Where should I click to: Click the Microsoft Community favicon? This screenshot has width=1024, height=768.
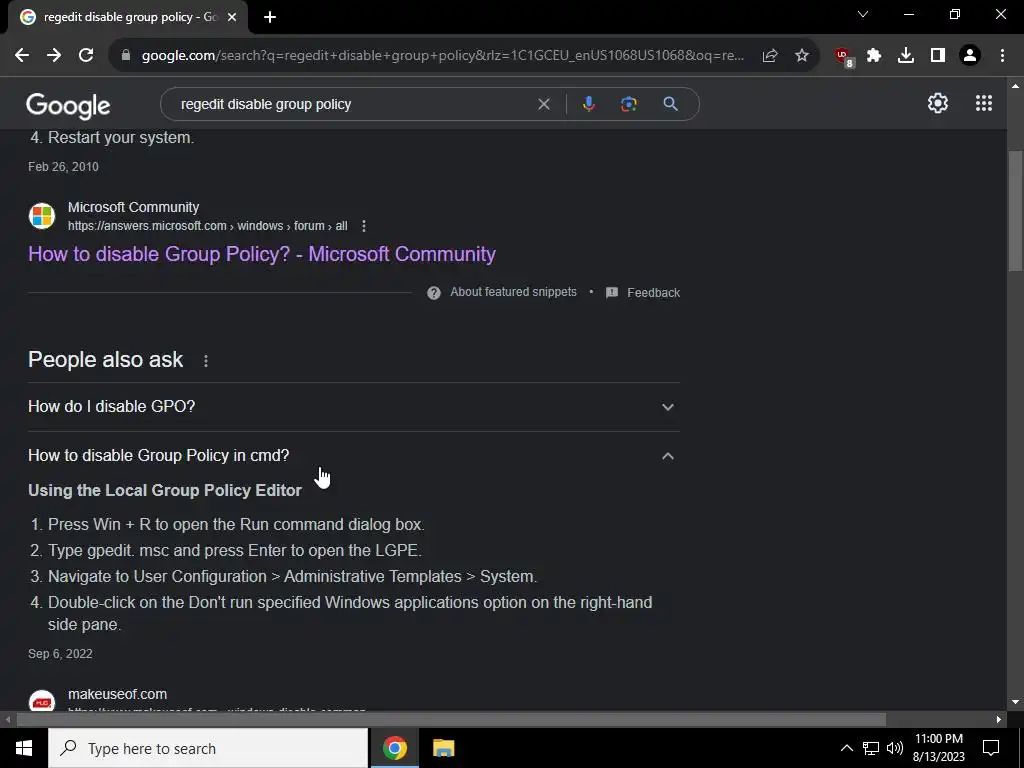[x=42, y=216]
